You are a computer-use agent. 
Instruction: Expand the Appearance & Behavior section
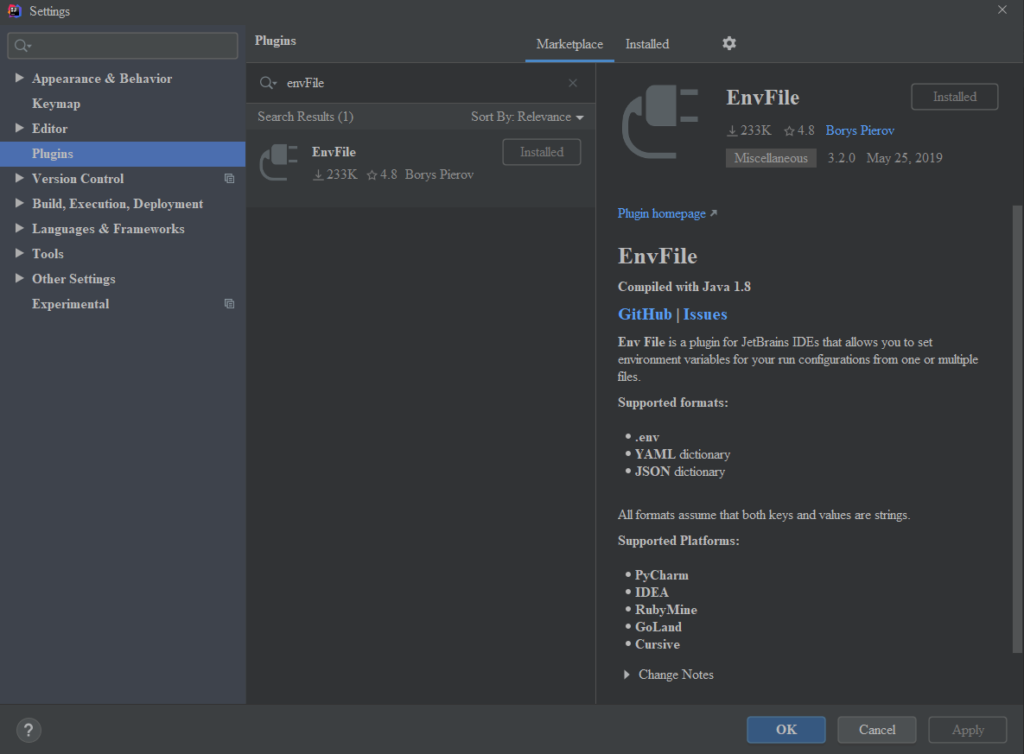click(20, 78)
